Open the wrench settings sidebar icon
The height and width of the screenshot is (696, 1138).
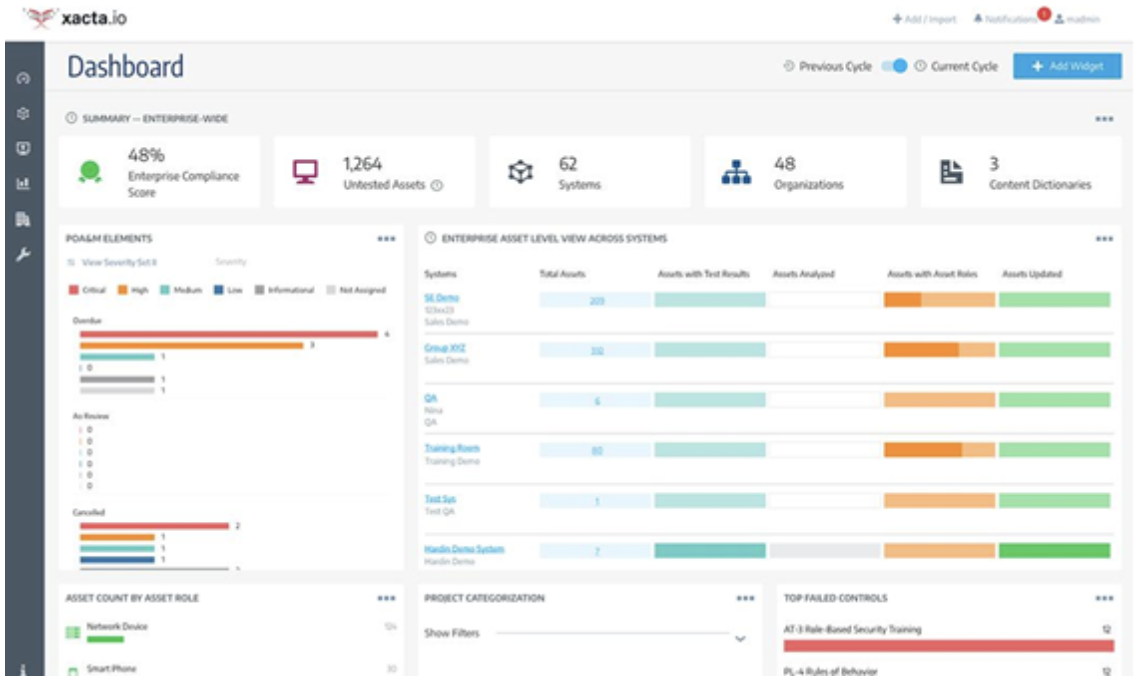point(23,254)
